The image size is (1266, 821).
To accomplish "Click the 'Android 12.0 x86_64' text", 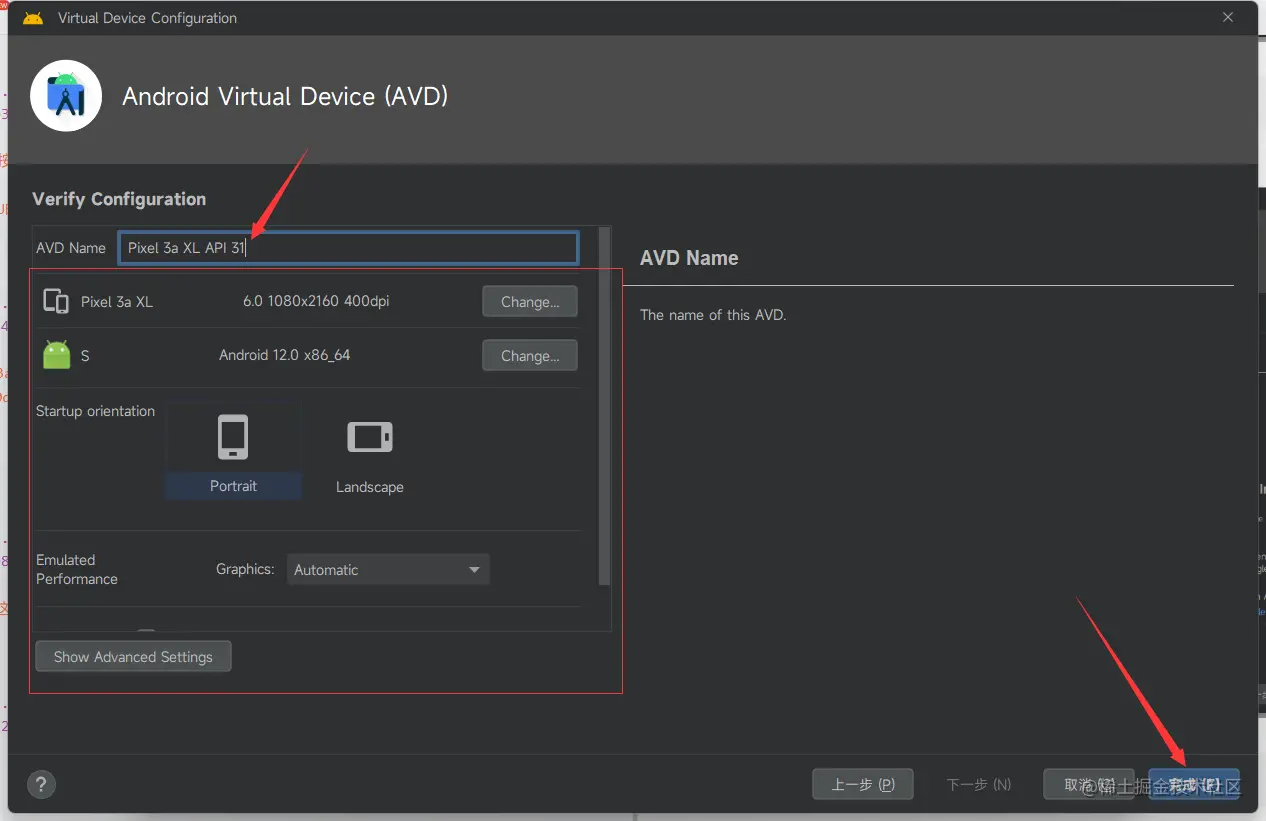I will (x=285, y=355).
